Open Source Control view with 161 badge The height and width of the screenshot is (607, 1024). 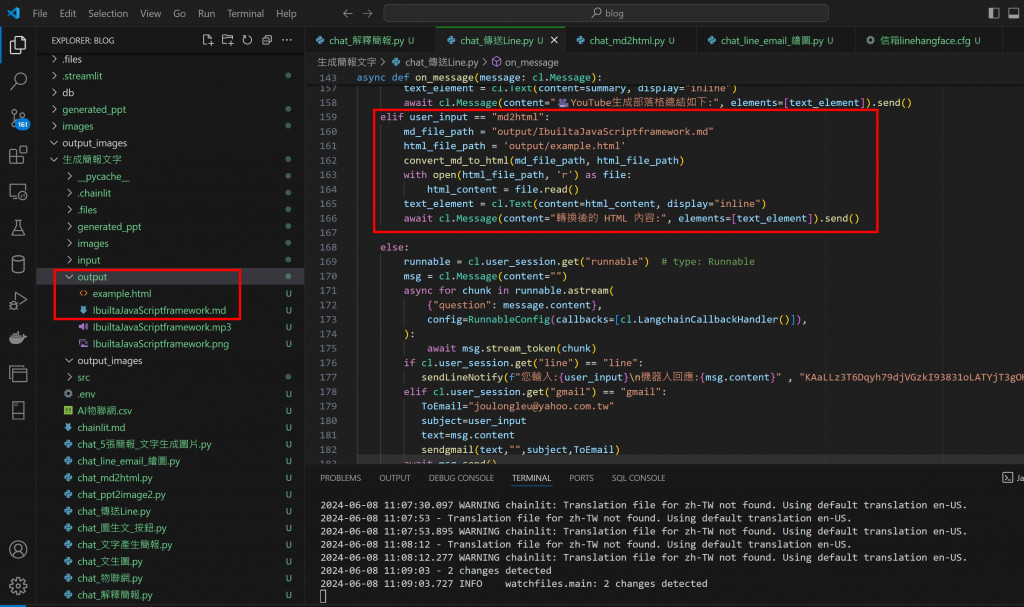[18, 118]
